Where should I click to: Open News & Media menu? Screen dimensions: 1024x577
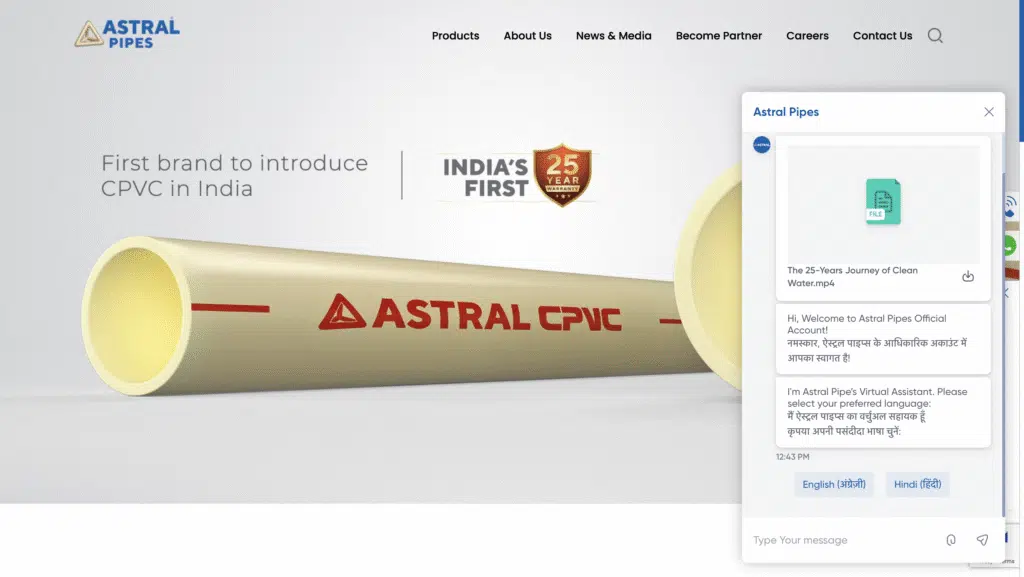tap(613, 36)
